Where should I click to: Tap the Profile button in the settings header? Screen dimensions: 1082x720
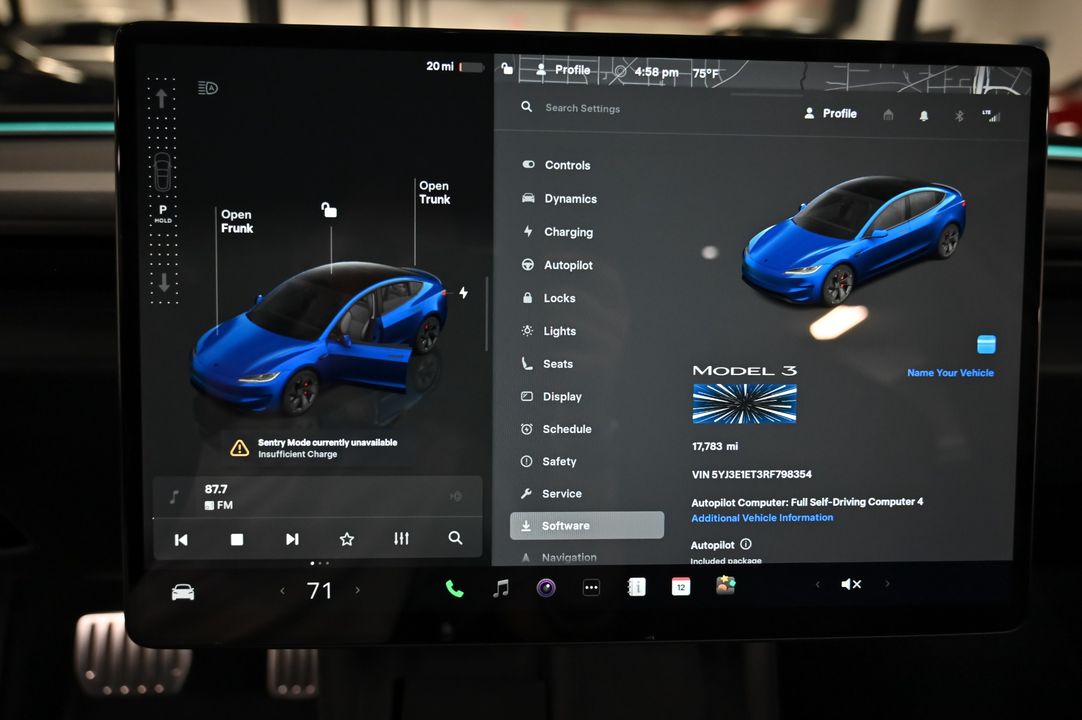pyautogui.click(x=830, y=113)
